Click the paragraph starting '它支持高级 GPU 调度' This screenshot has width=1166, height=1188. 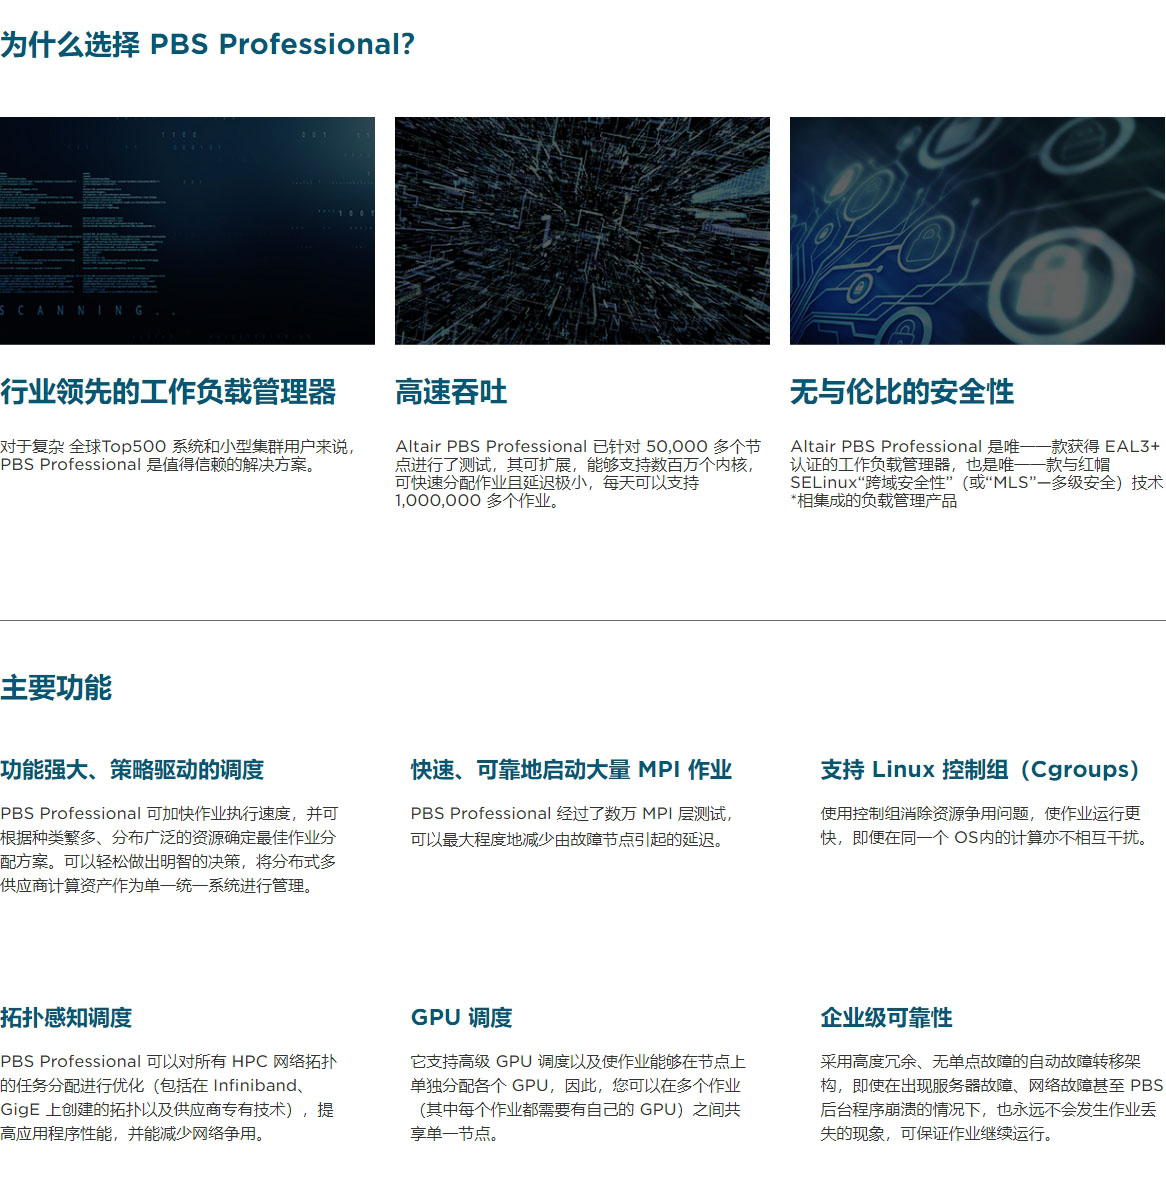point(578,1098)
